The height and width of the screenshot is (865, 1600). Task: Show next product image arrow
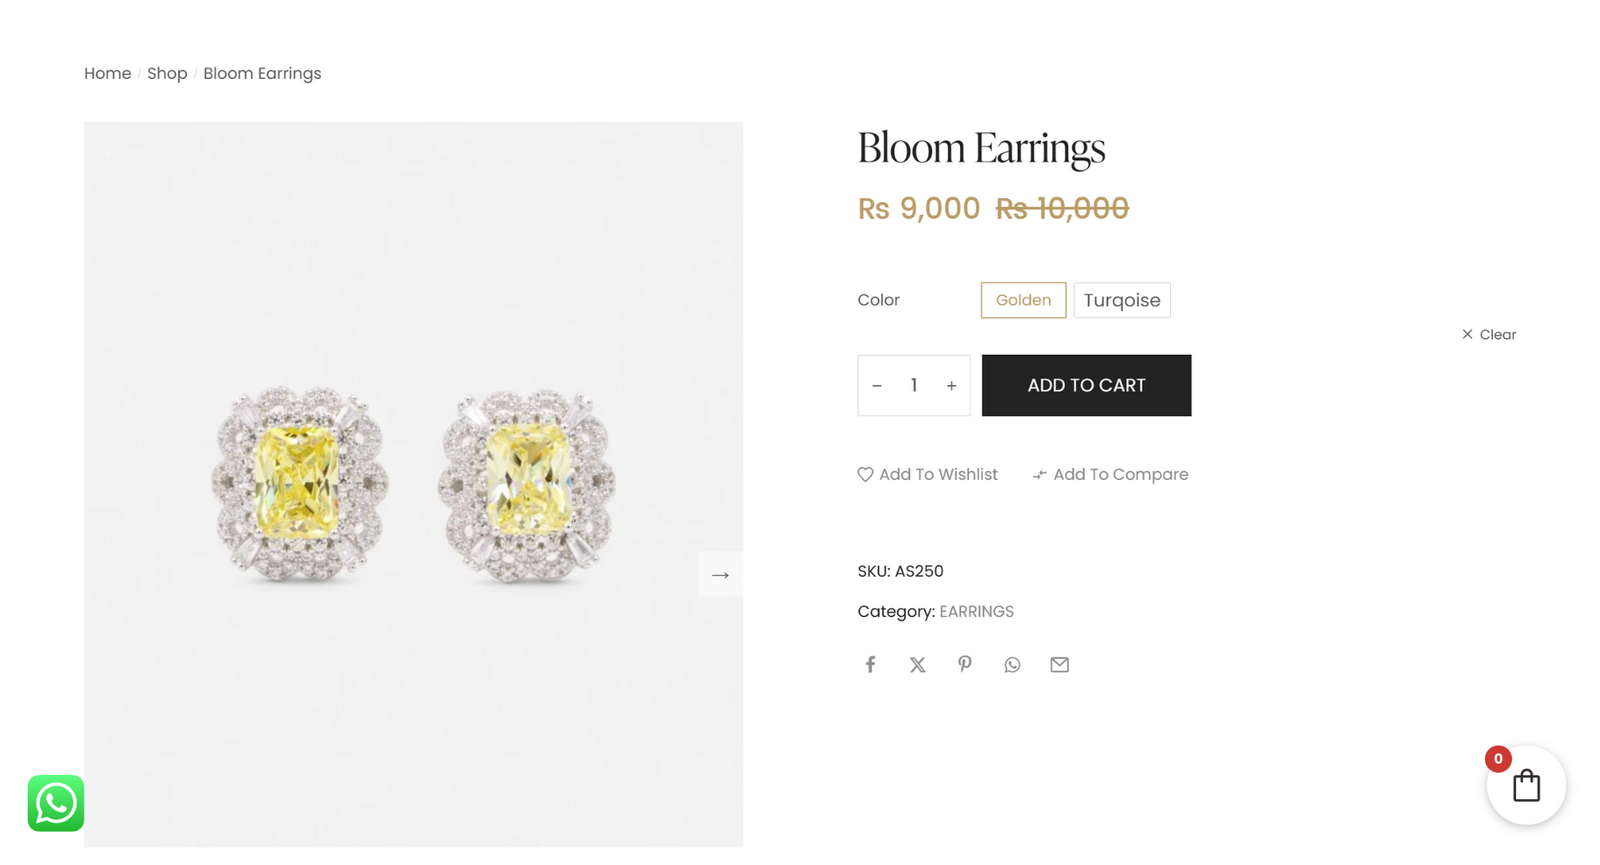(x=720, y=574)
